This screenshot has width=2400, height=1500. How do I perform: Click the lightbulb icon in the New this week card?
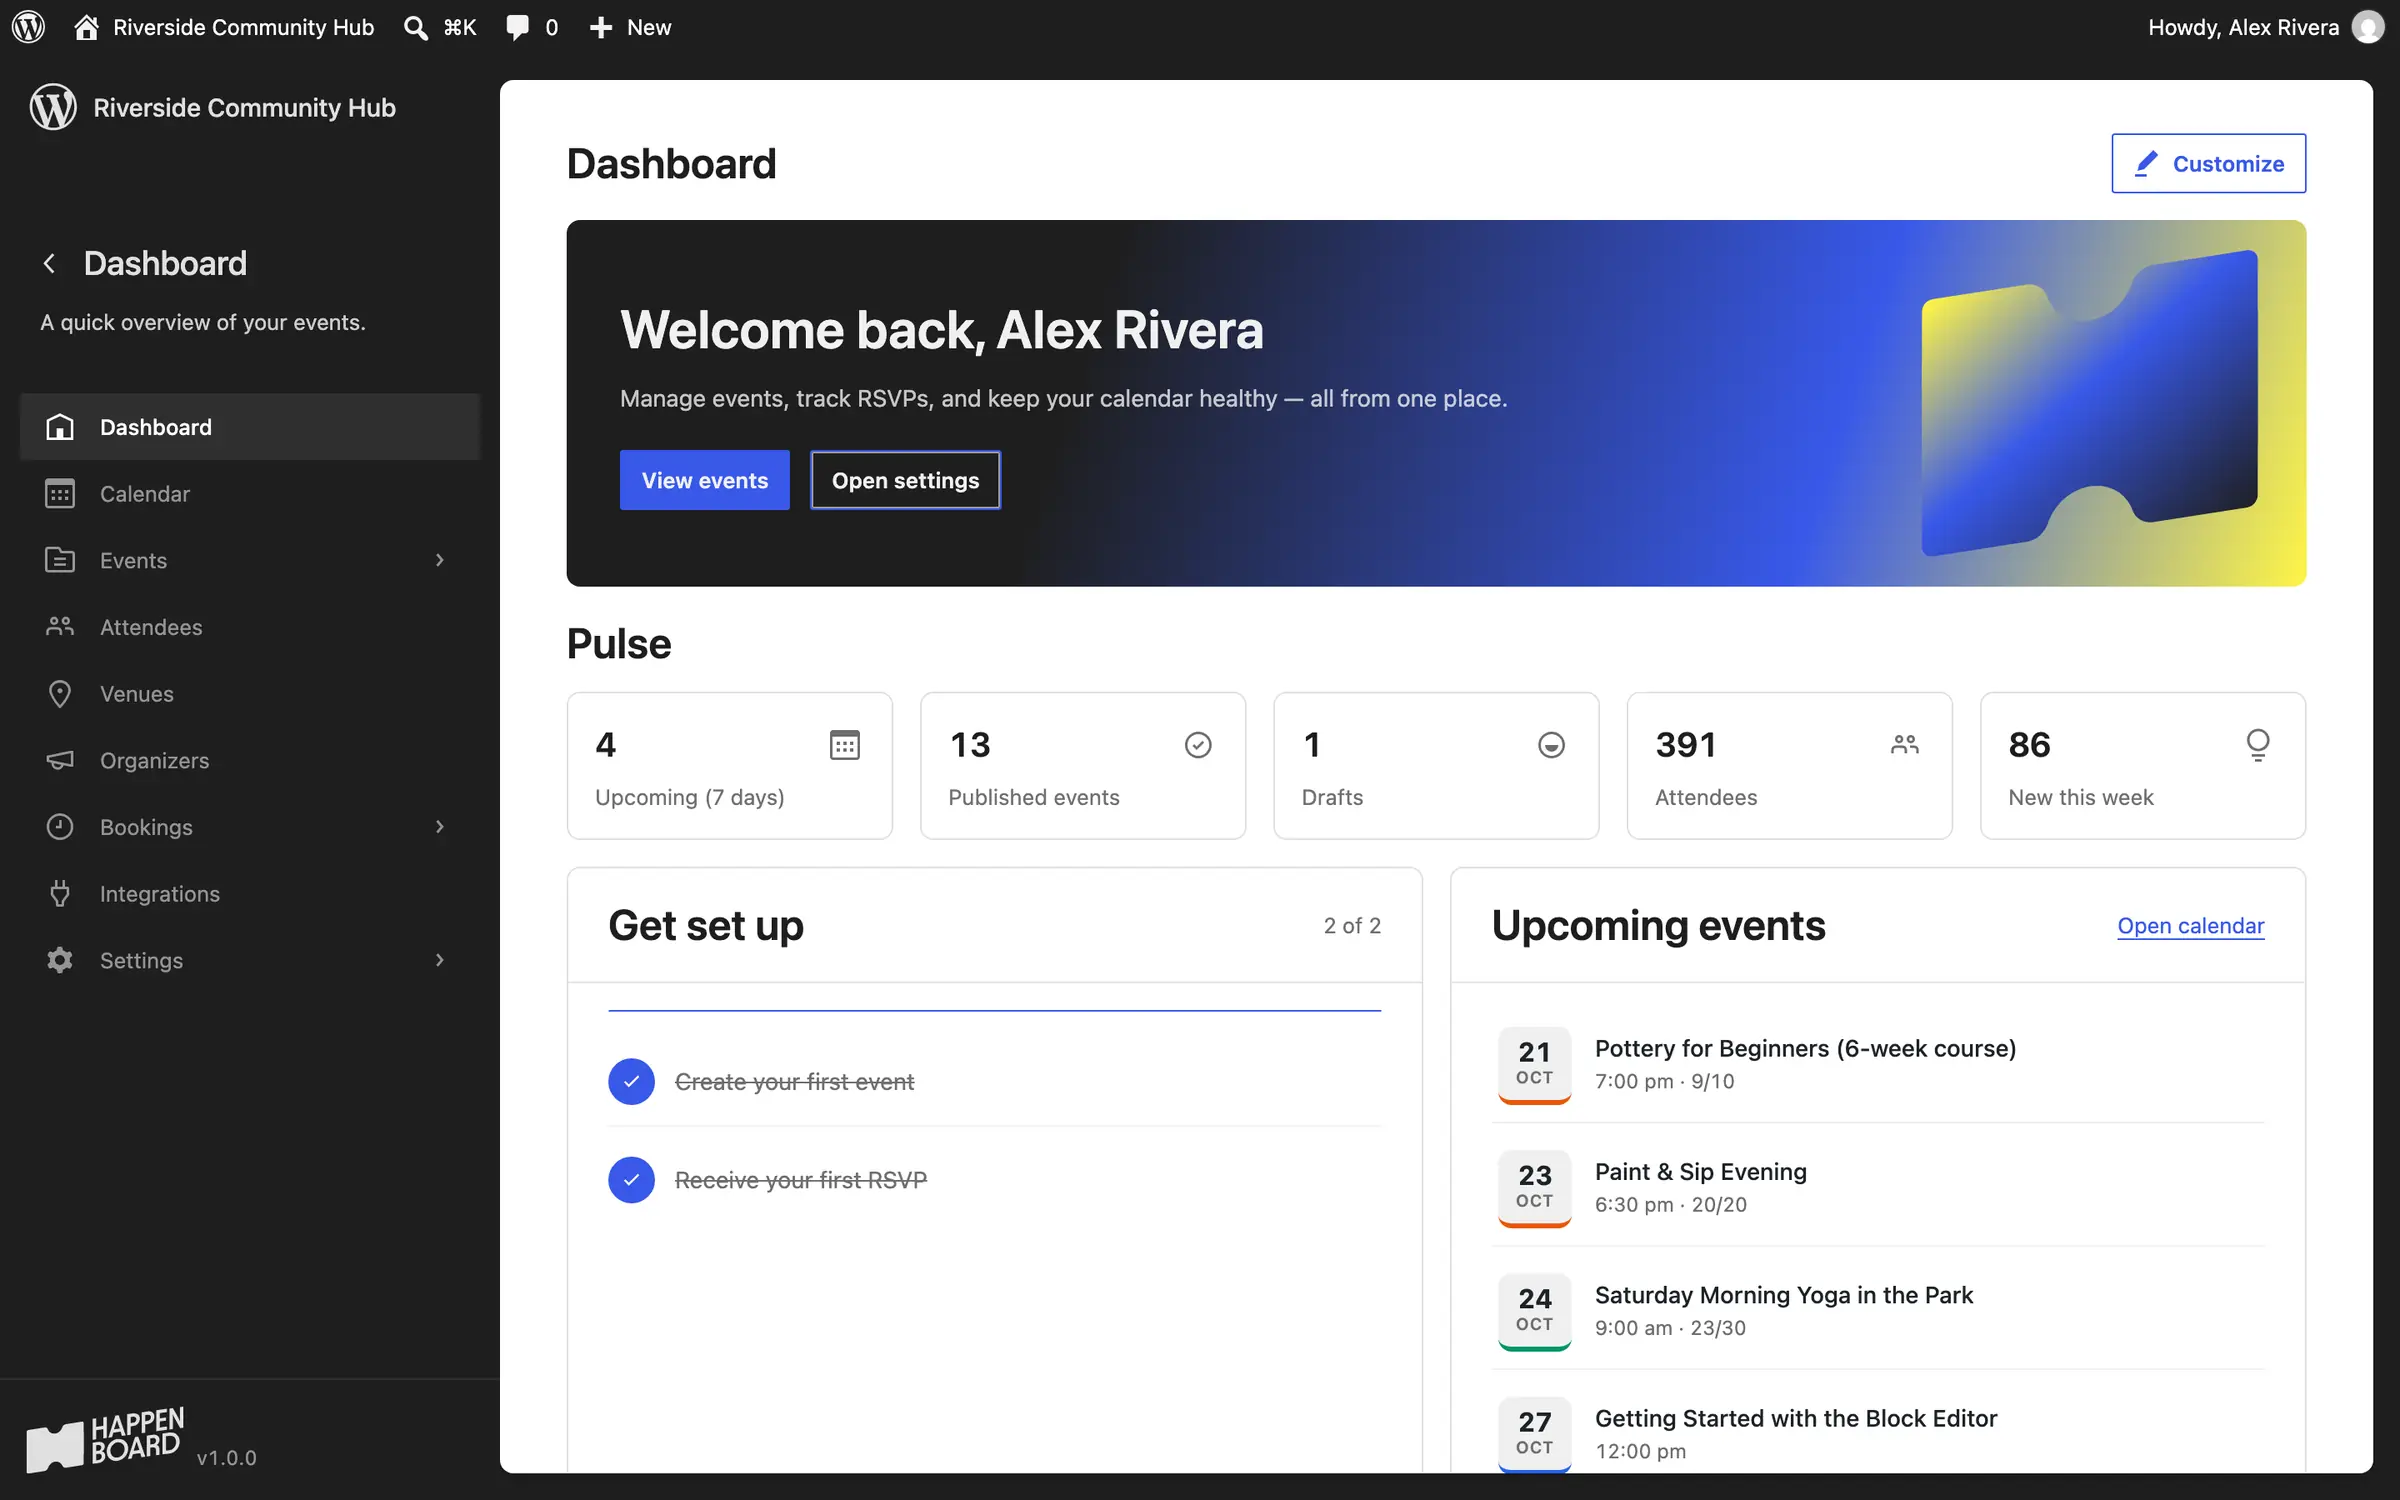click(2258, 745)
